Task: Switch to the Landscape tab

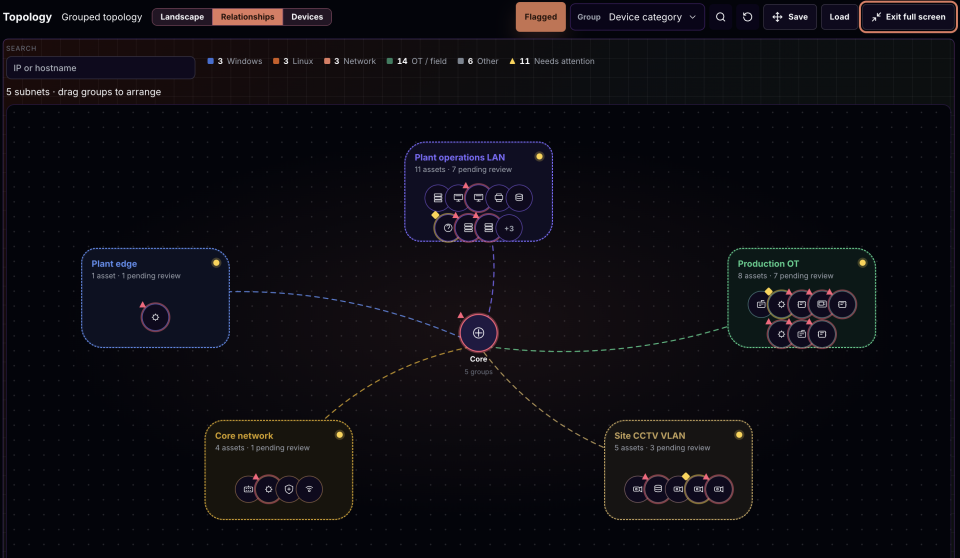Action: 182,17
